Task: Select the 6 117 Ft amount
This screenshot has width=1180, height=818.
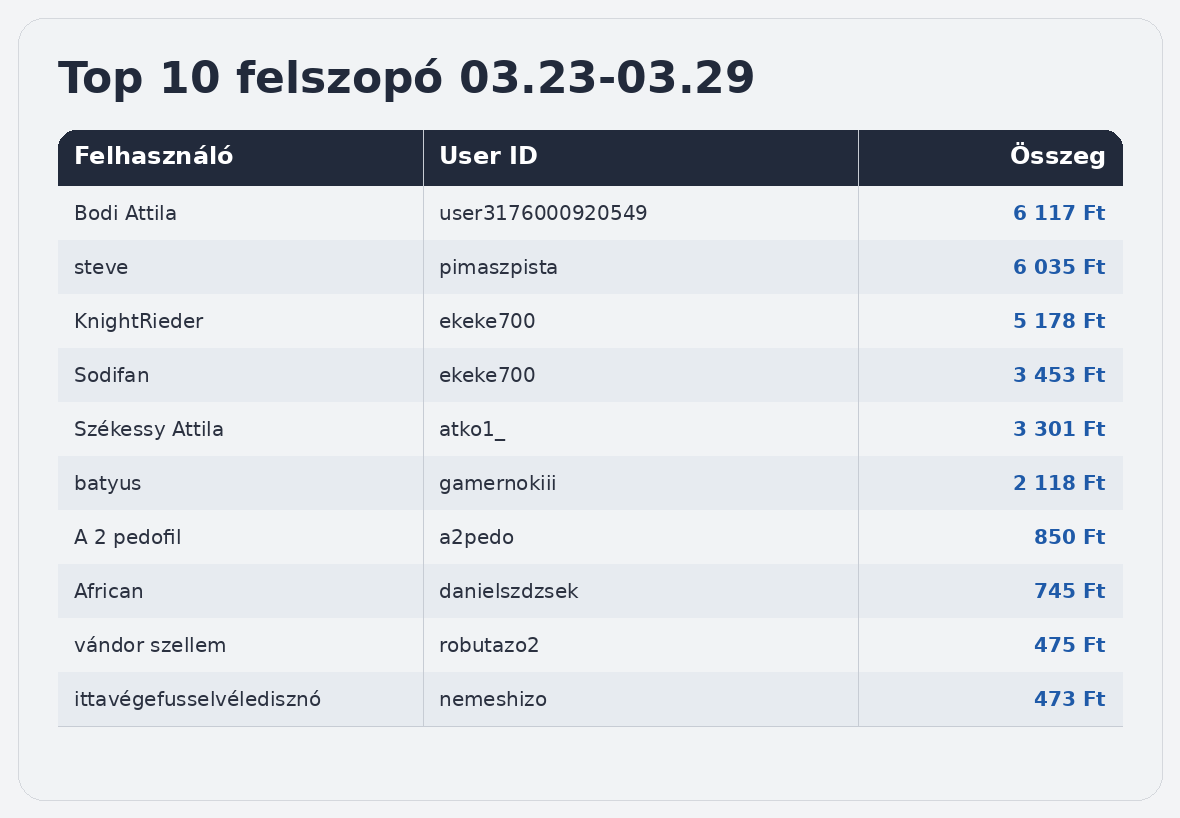Action: click(x=1058, y=213)
